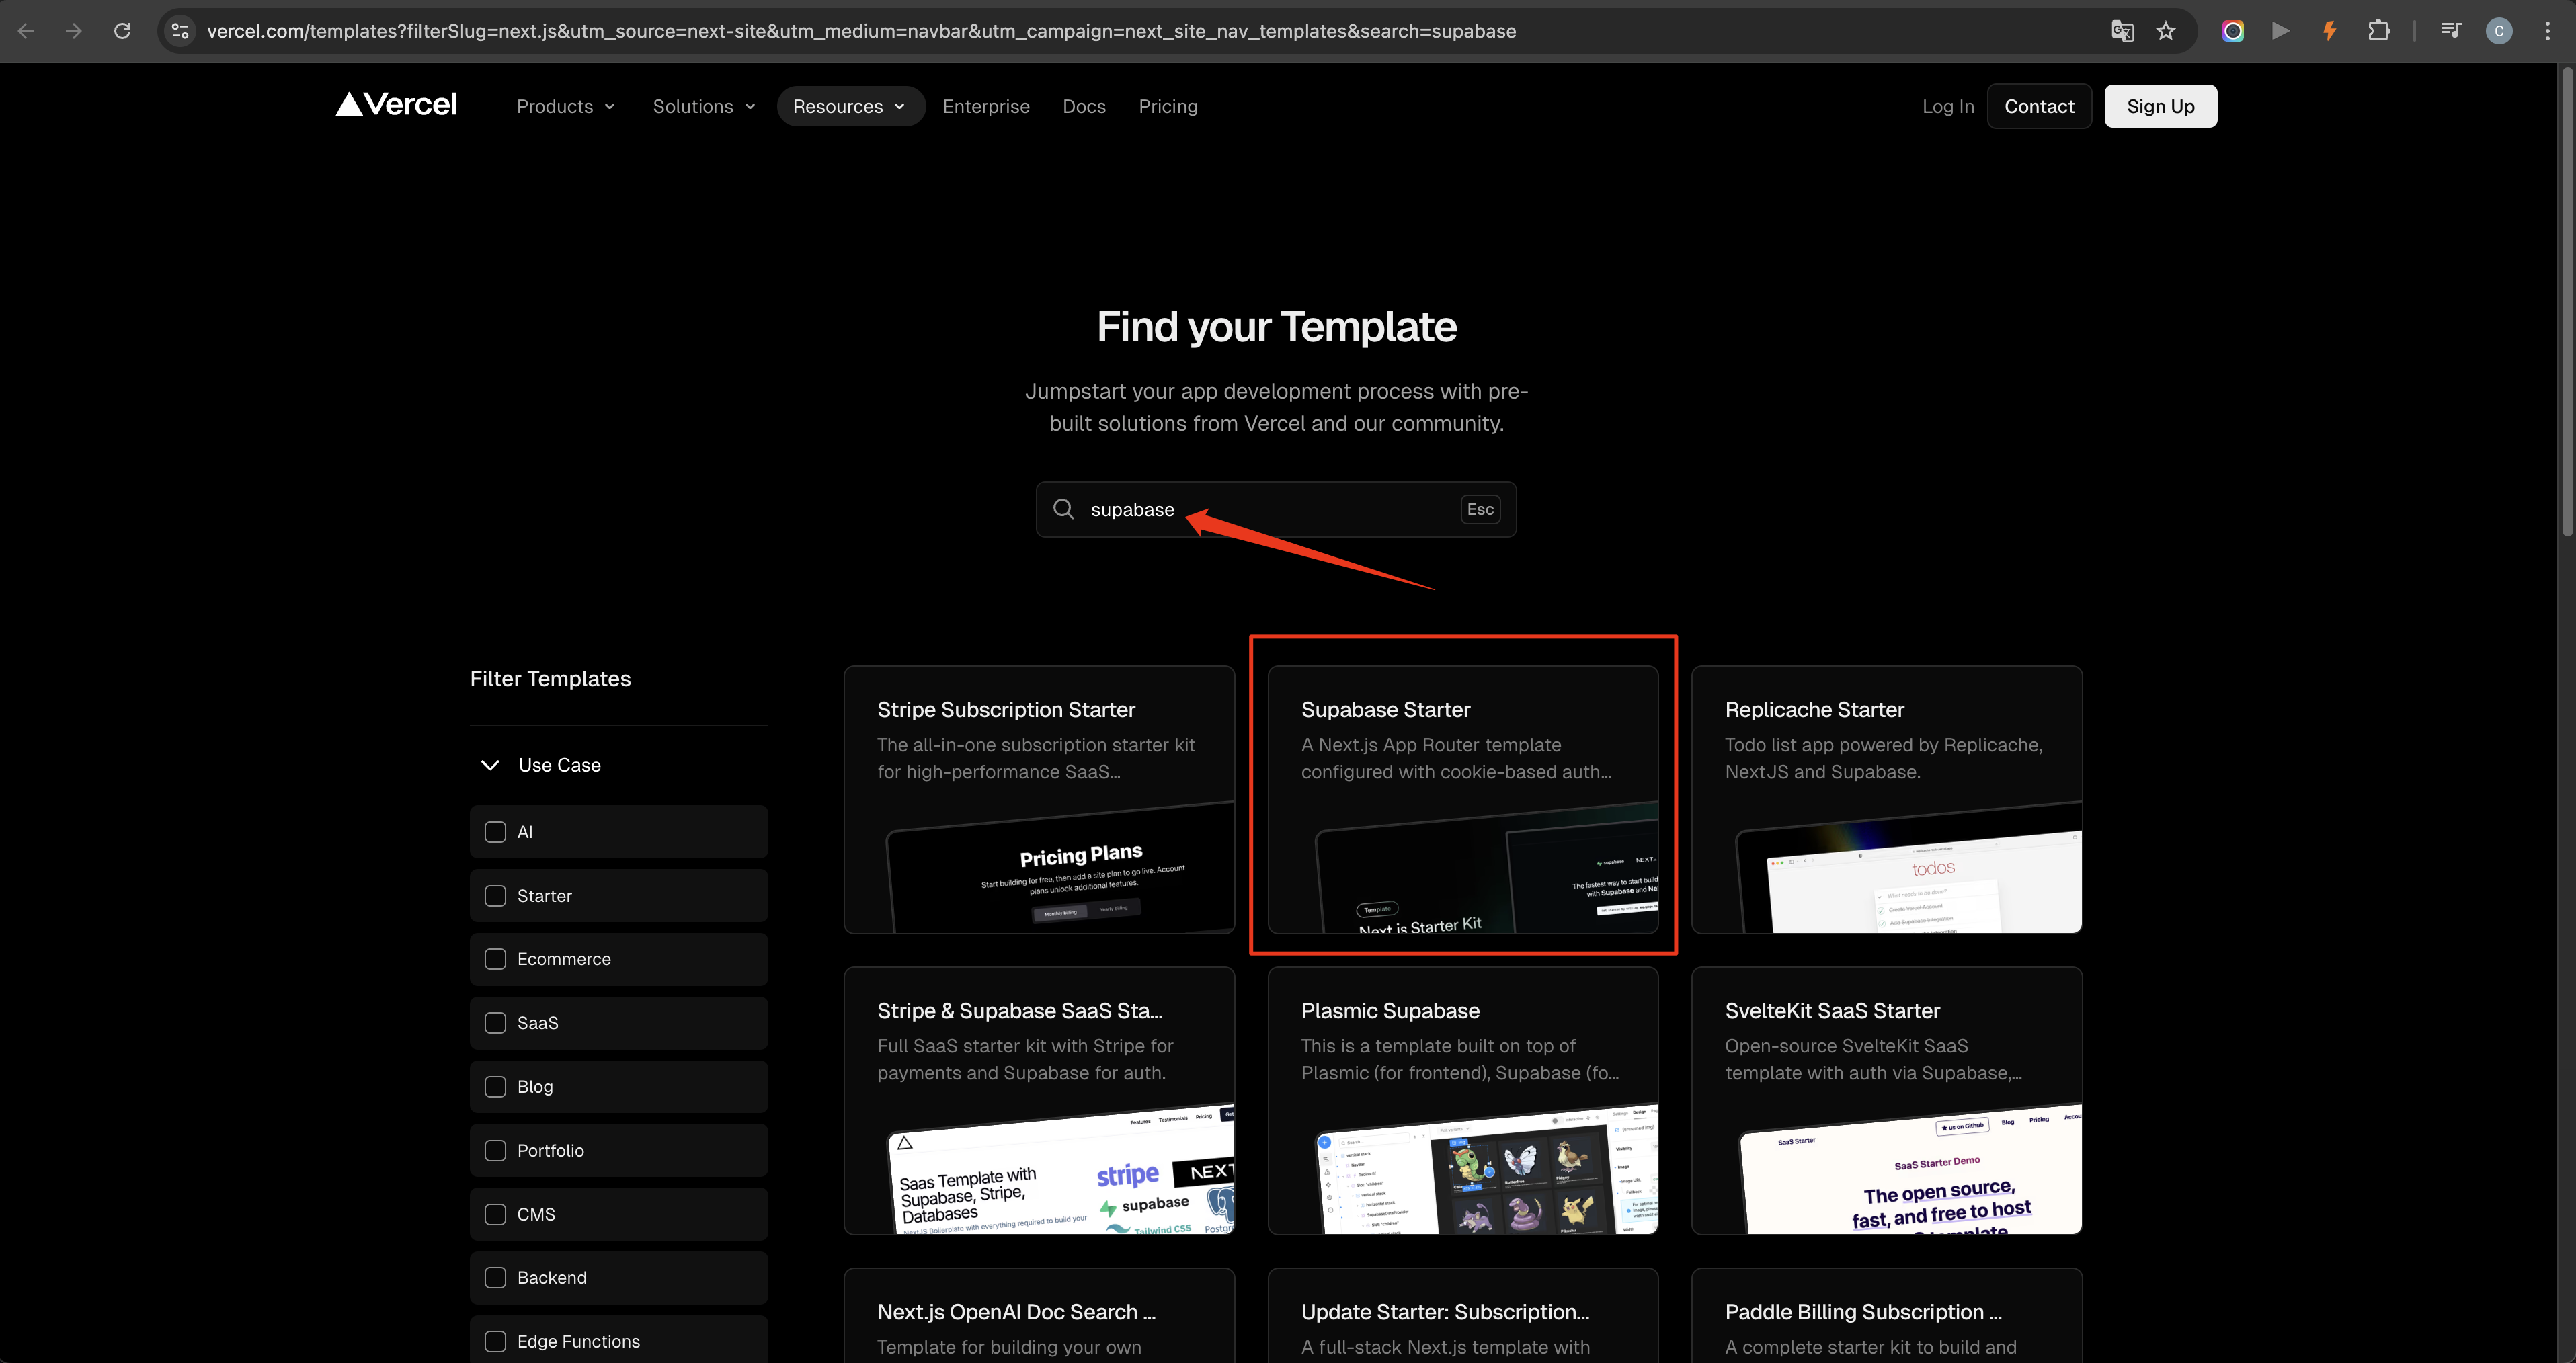Screen dimensions: 2576x1363
Task: Click the search magnifier icon
Action: (1063, 509)
